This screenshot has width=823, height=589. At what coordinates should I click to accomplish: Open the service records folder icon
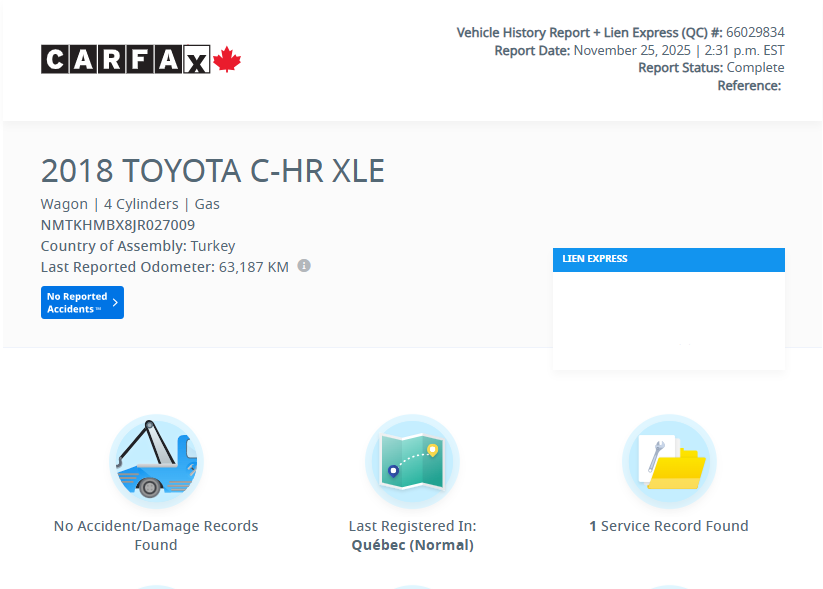(x=669, y=461)
